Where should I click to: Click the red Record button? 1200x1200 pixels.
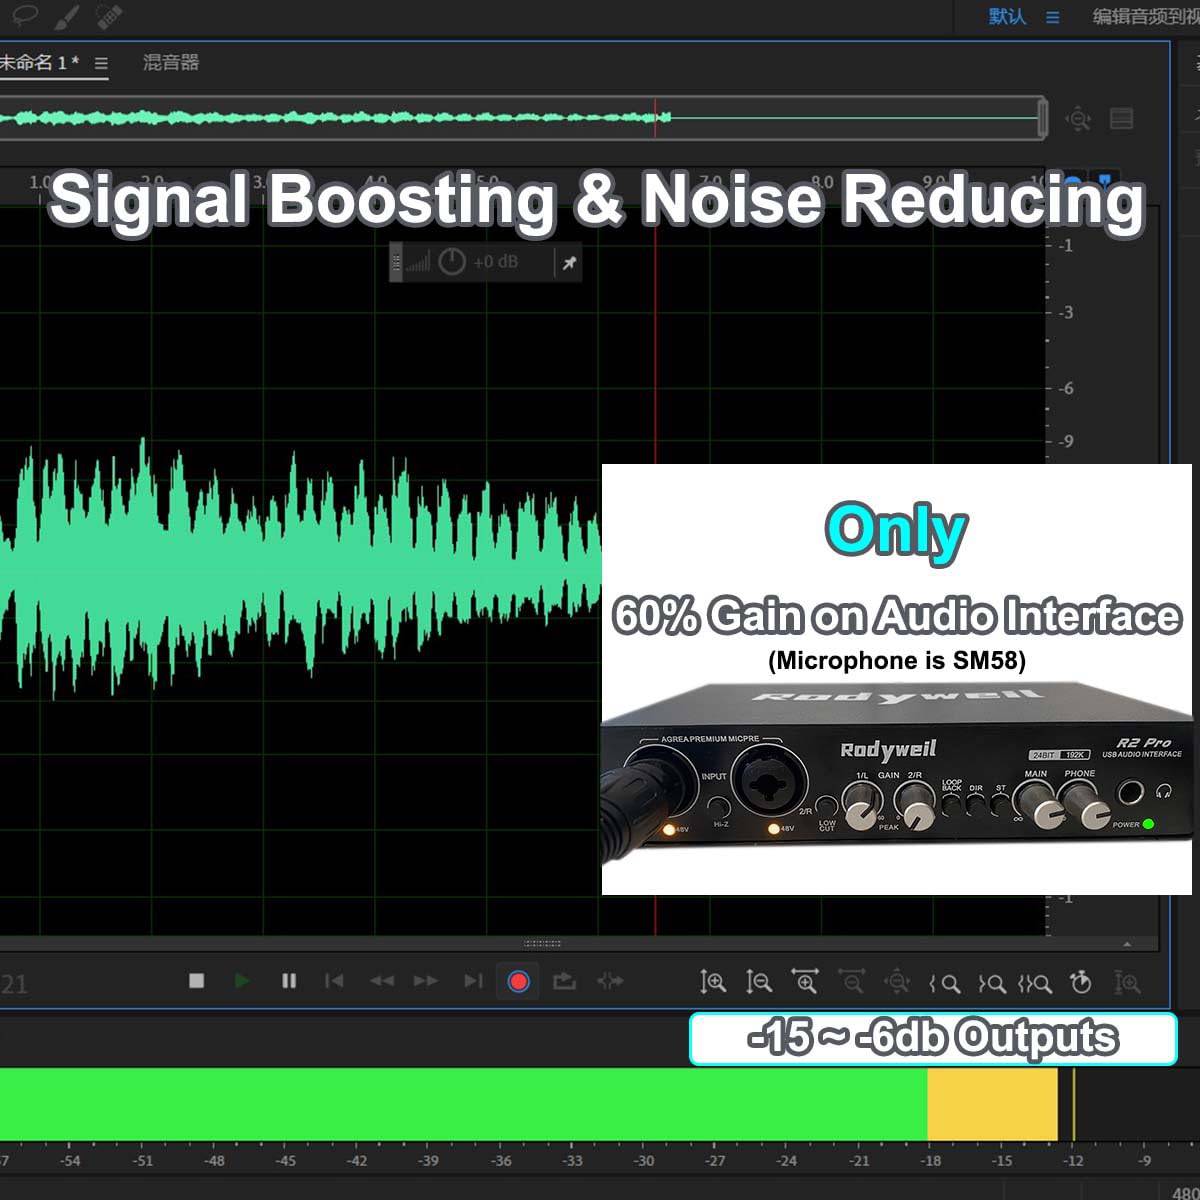pos(518,982)
